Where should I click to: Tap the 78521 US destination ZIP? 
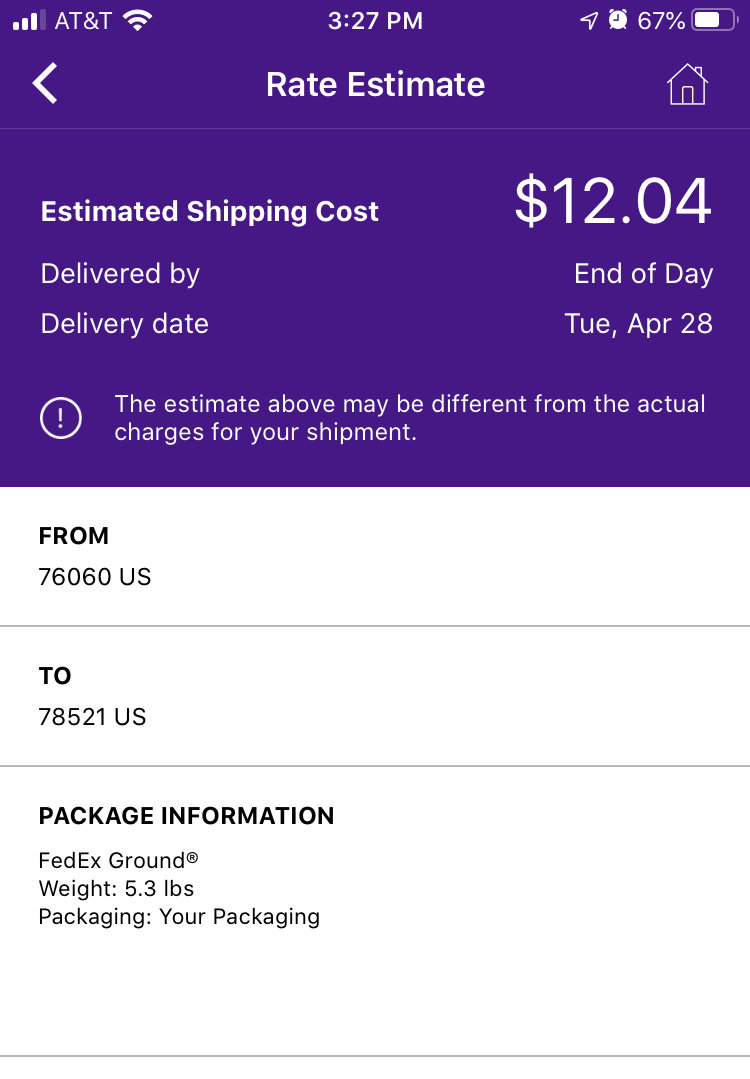[x=92, y=717]
